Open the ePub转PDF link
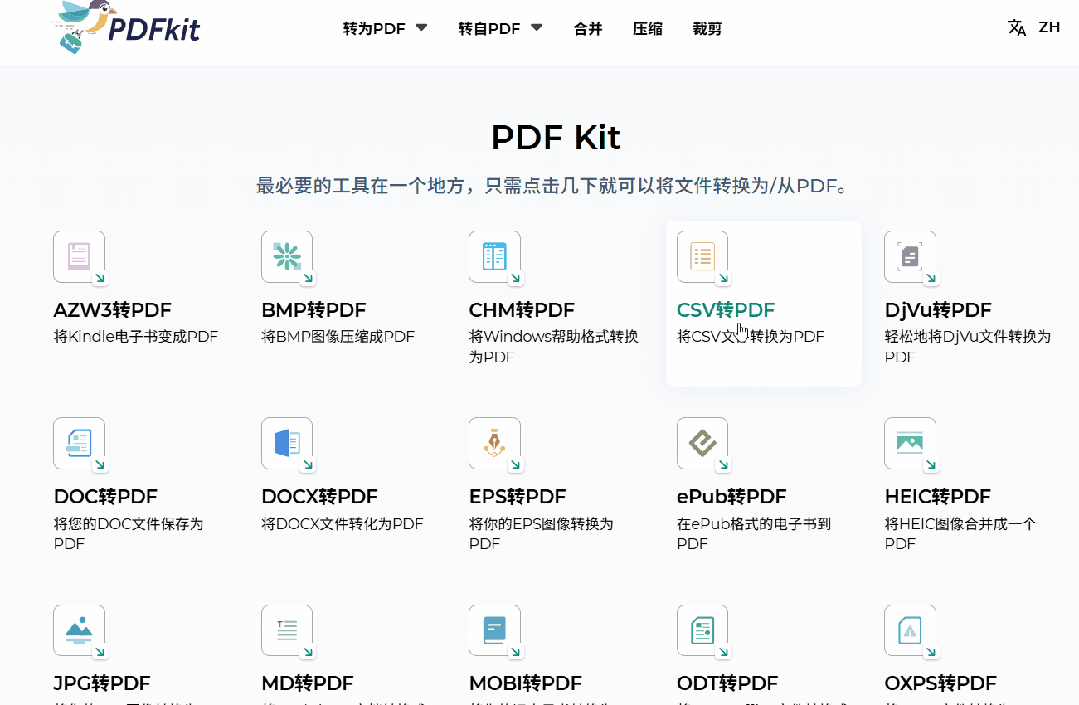The image size is (1079, 705). pos(731,497)
